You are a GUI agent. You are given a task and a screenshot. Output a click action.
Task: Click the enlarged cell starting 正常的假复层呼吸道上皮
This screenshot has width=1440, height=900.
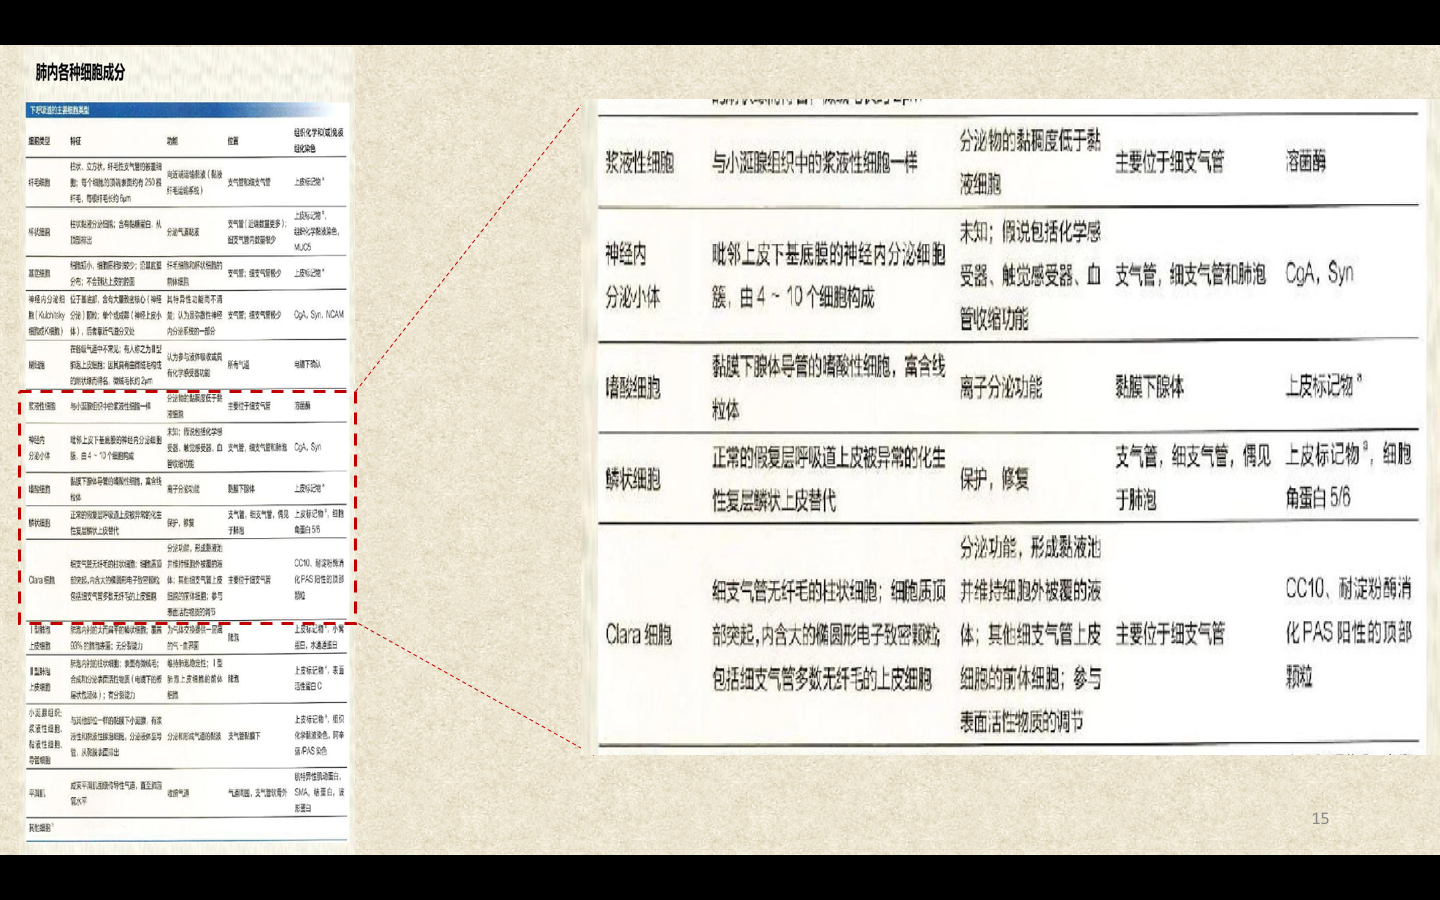[x=829, y=479]
